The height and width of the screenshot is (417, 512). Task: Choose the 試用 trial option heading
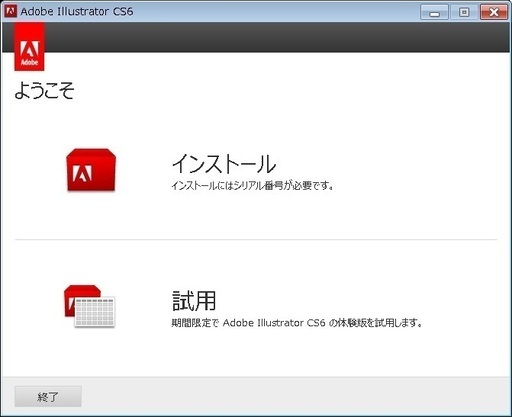(194, 301)
